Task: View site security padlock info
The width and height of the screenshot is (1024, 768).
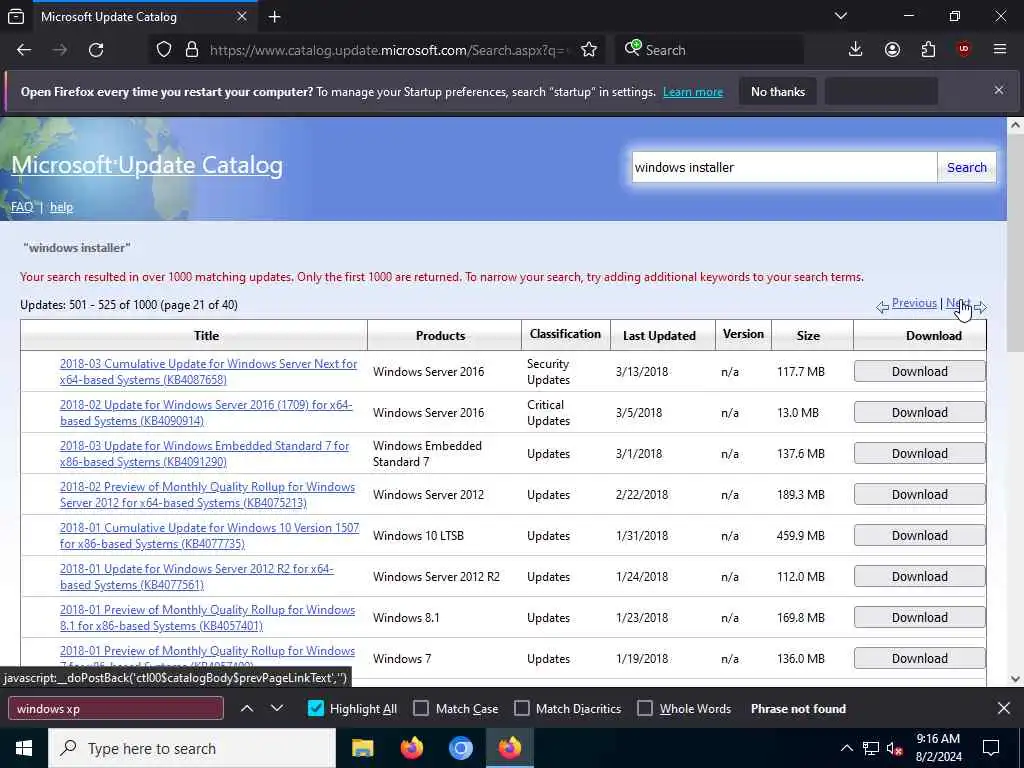Action: tap(191, 50)
